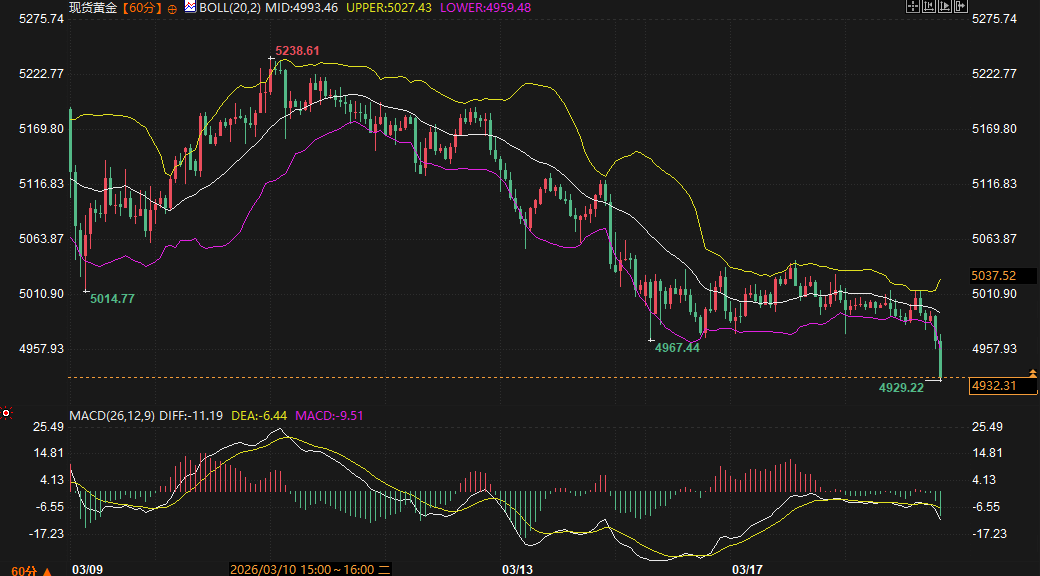Click the 4929.22 low price annotation

(x=901, y=387)
